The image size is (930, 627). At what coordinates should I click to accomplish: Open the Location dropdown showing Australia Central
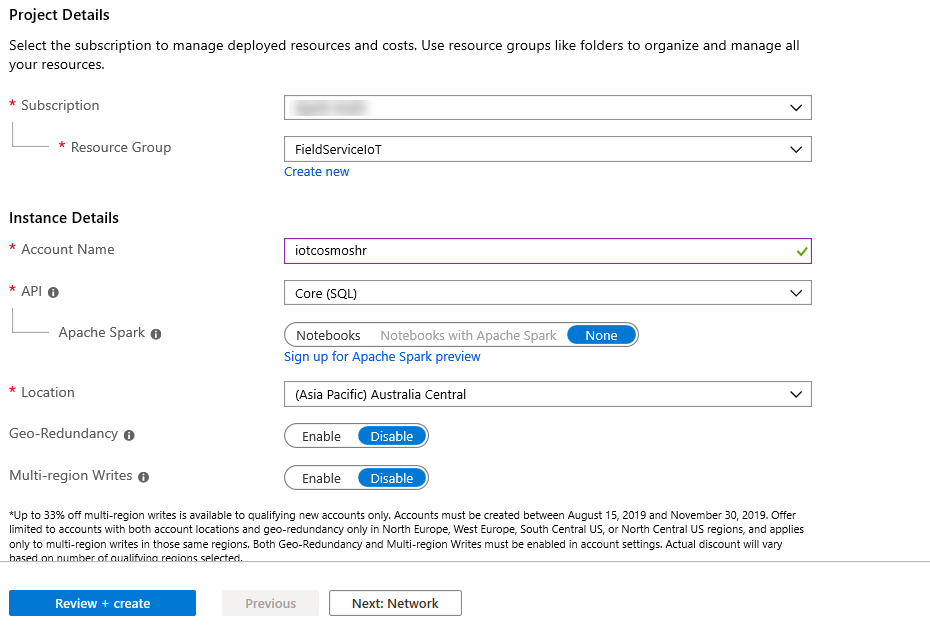547,394
